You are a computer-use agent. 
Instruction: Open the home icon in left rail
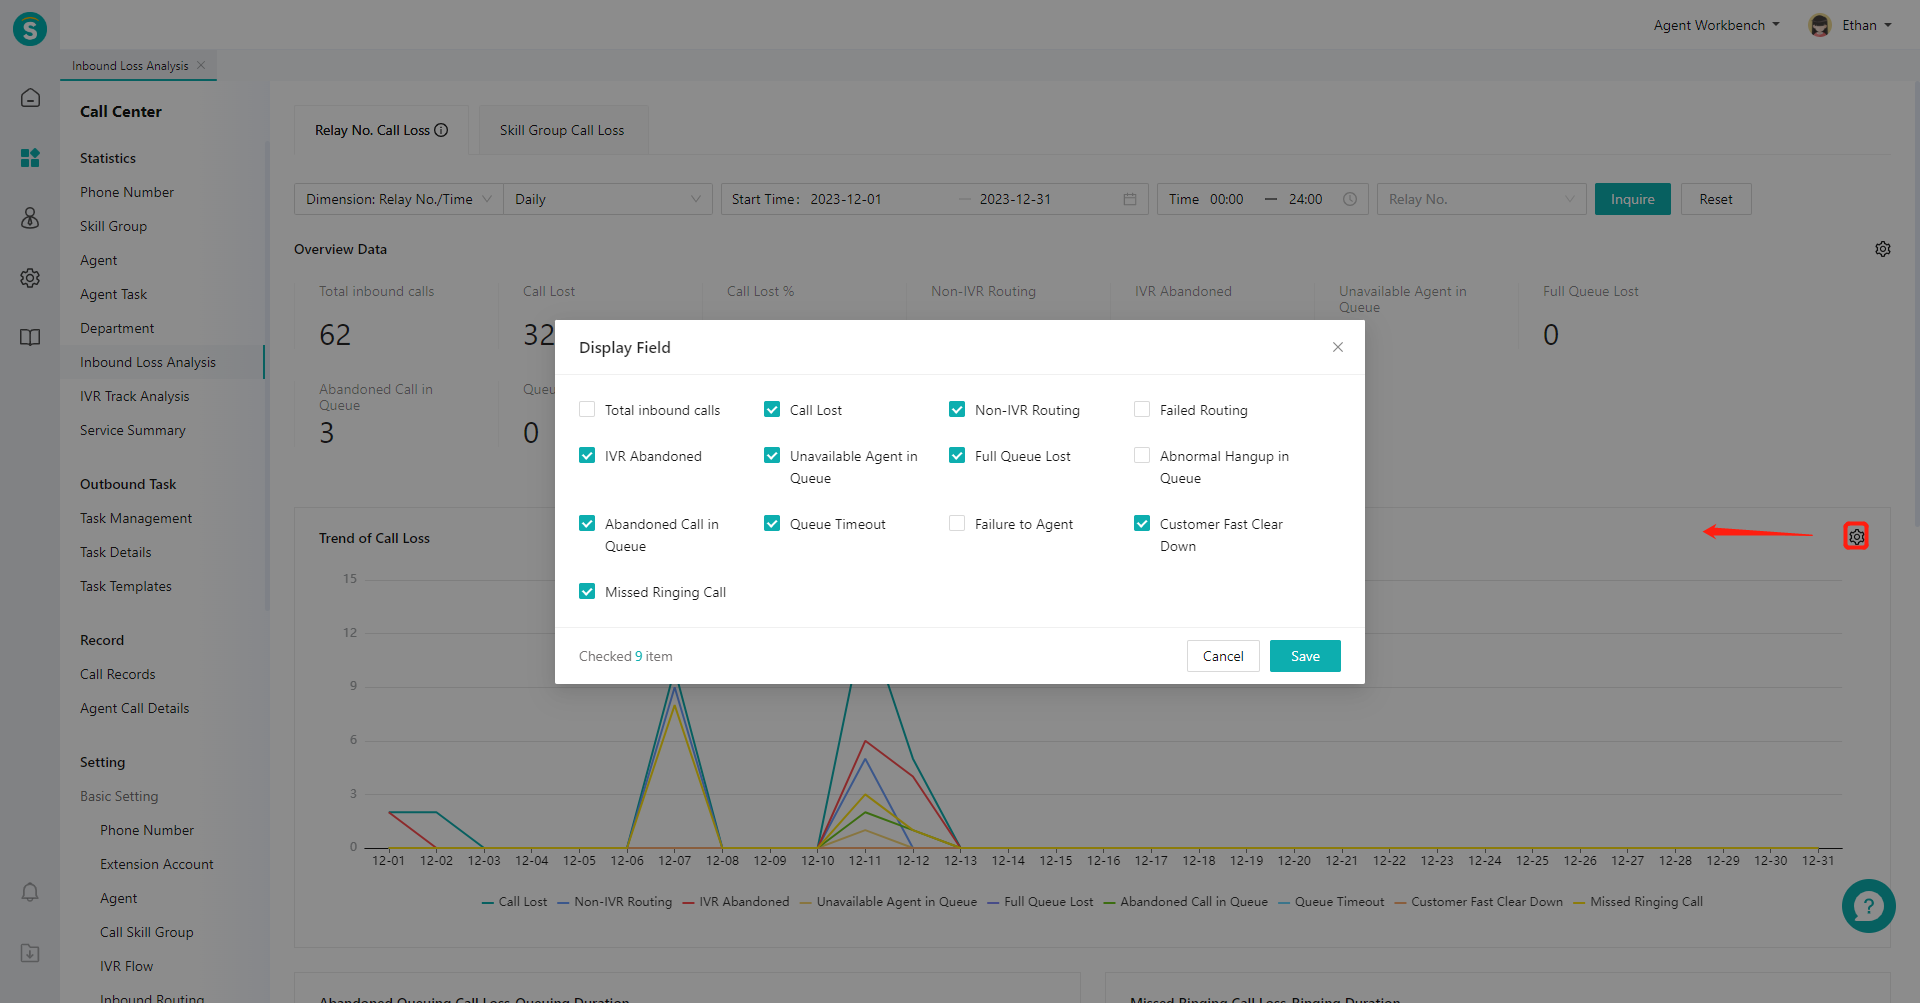(30, 97)
